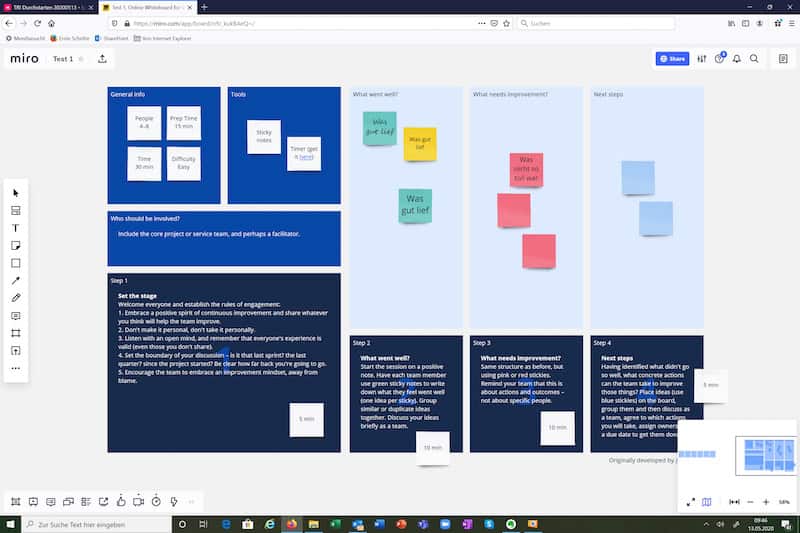Select the Text tool

tap(16, 228)
